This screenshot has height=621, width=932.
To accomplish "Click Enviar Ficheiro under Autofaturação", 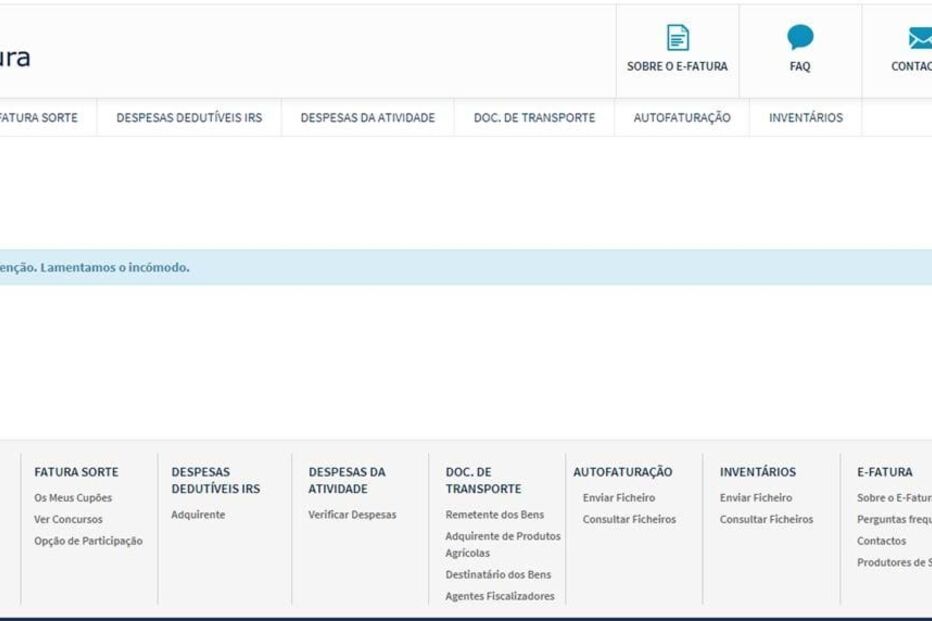I will click(x=618, y=496).
